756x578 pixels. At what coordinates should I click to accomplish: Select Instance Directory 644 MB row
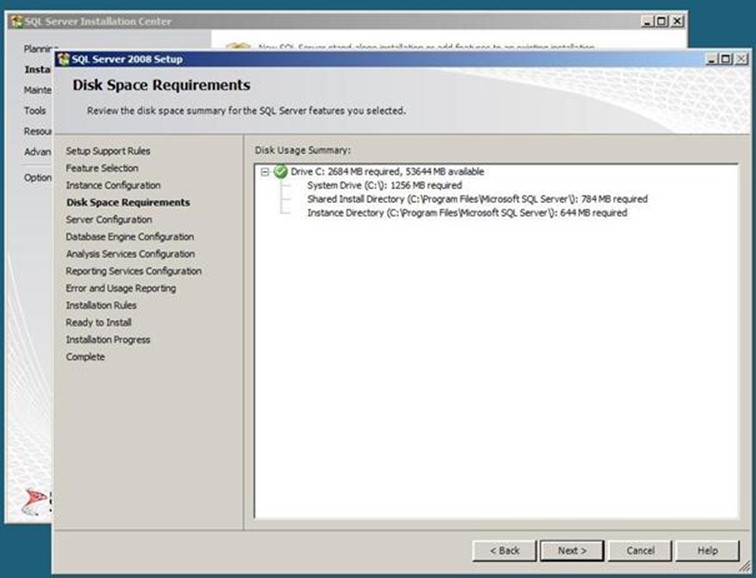click(467, 213)
